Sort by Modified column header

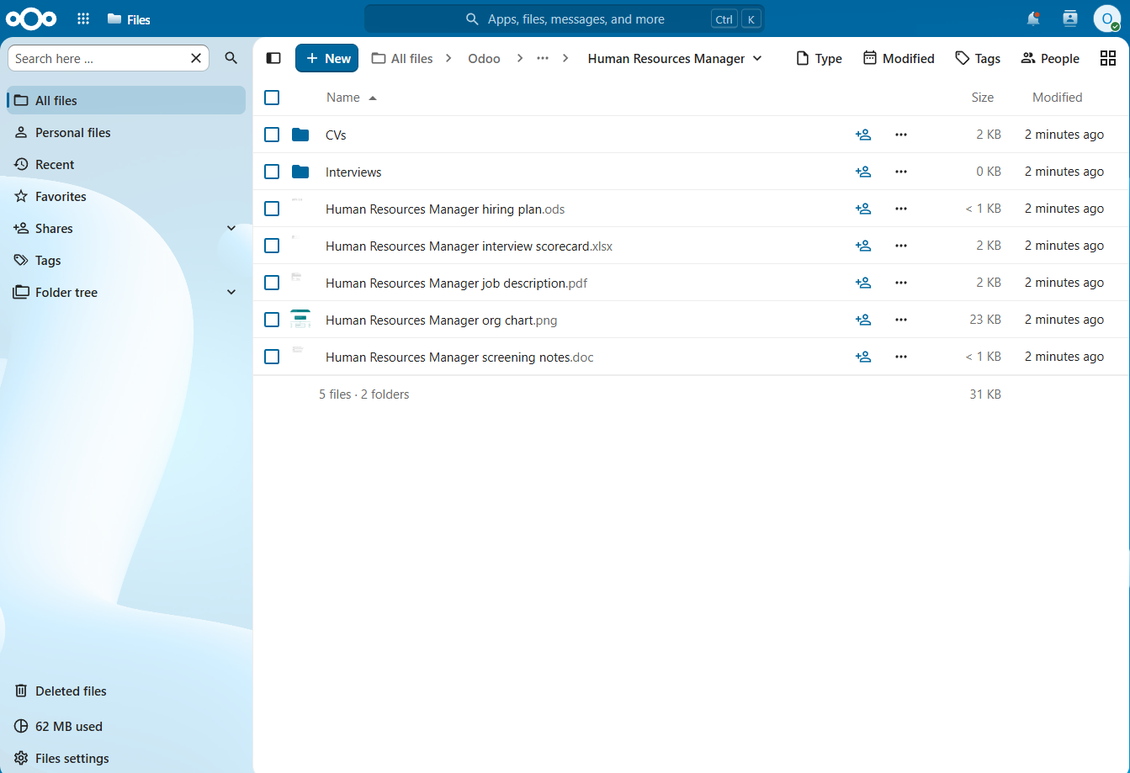1056,97
